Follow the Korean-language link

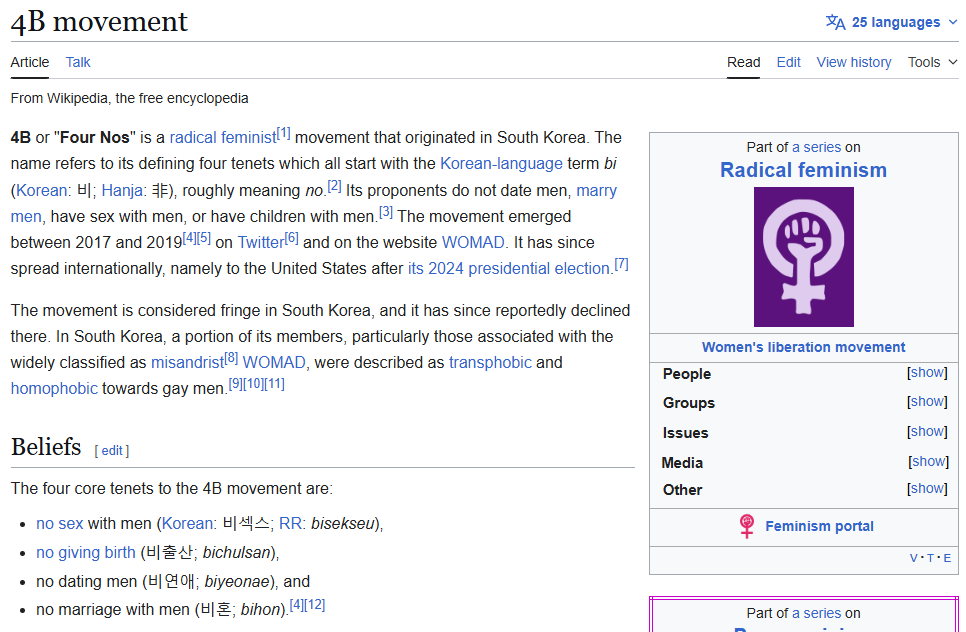point(501,164)
